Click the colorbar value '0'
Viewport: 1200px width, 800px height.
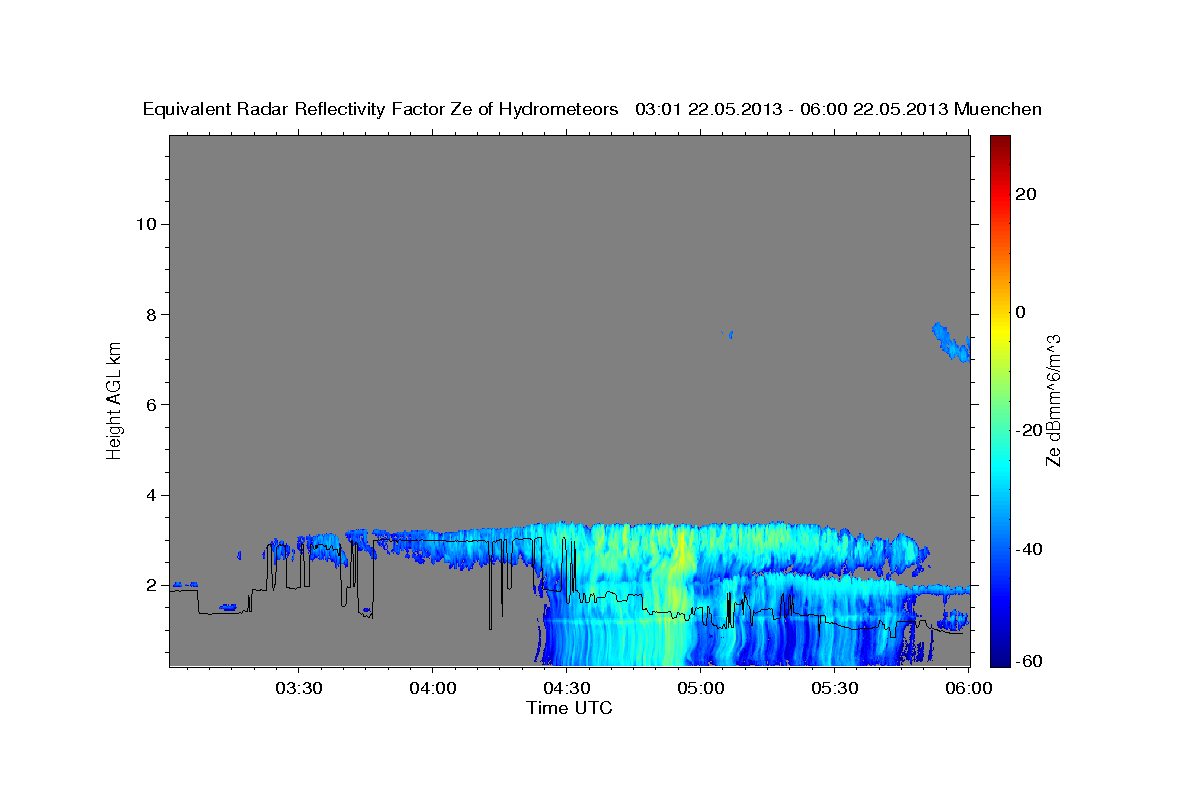click(x=1020, y=312)
